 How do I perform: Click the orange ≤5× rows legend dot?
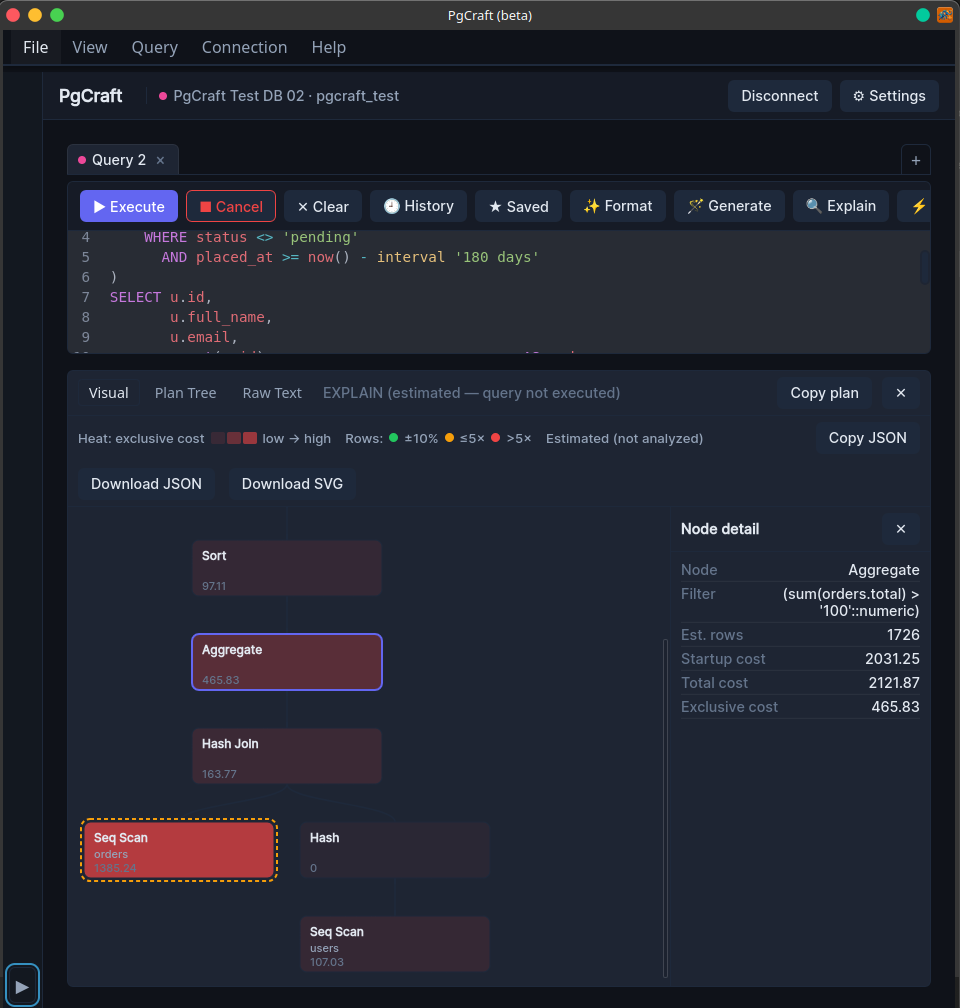449,438
